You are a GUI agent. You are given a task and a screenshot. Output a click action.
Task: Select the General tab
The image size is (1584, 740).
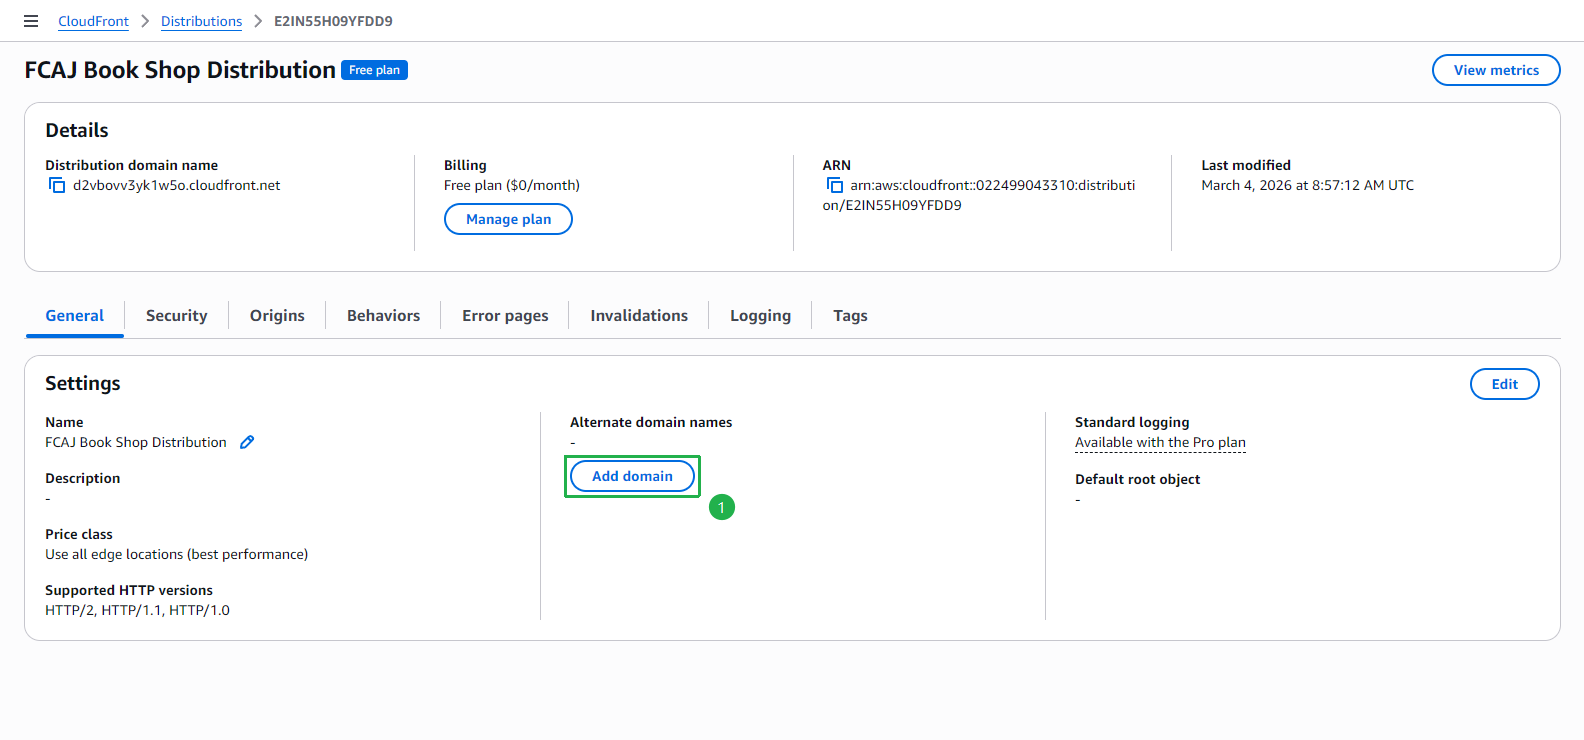tap(75, 316)
